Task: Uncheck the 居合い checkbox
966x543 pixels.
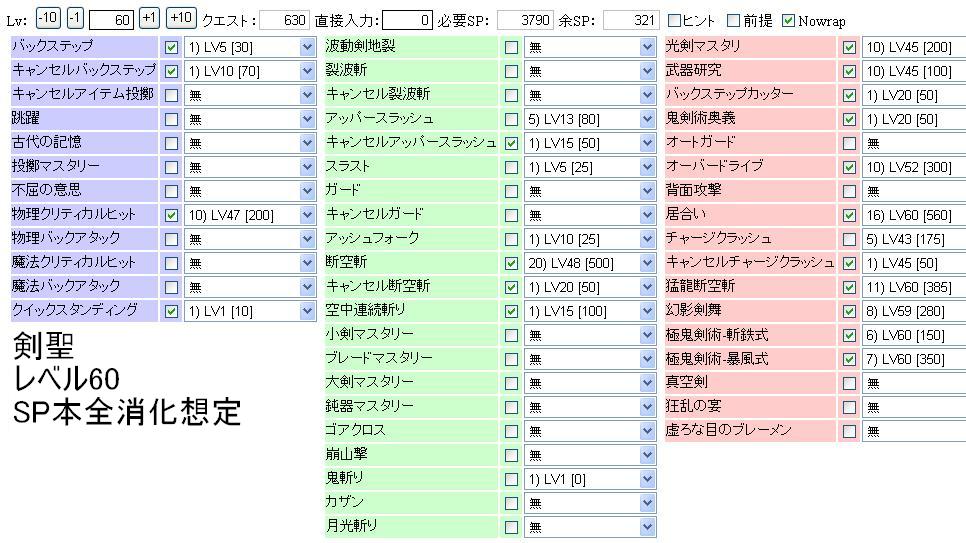Action: click(x=850, y=216)
